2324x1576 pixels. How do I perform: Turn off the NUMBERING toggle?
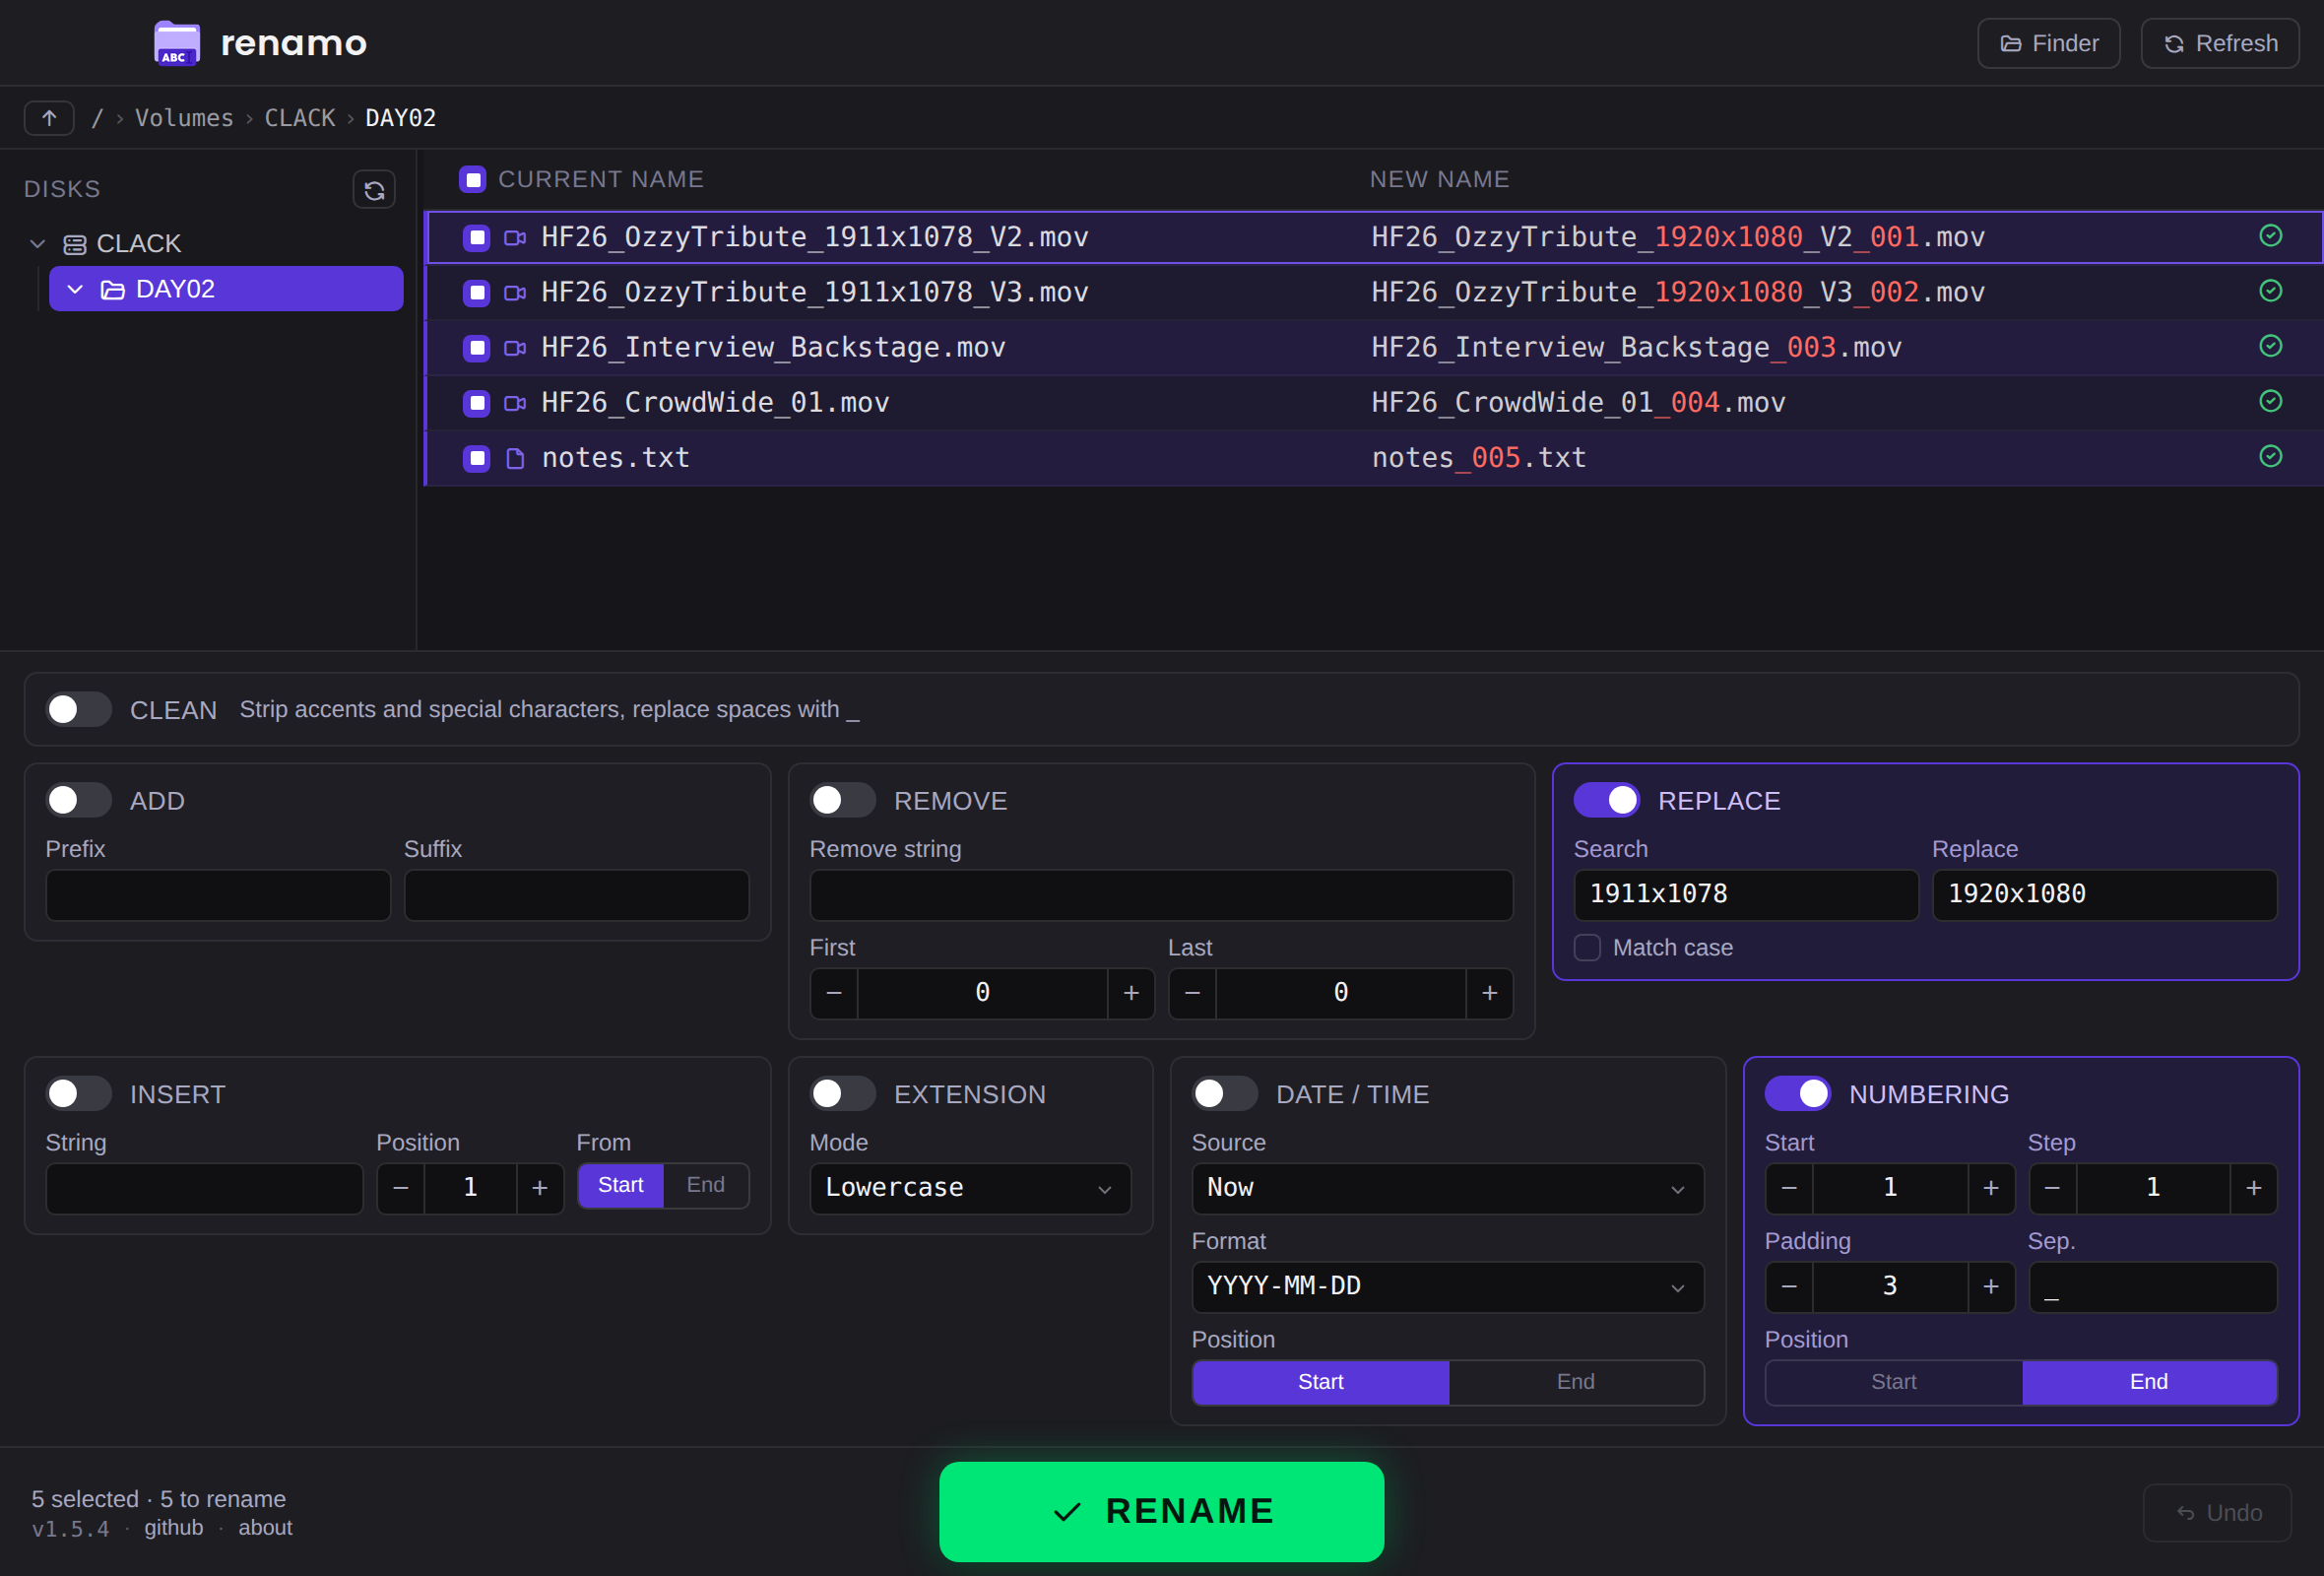(1798, 1094)
